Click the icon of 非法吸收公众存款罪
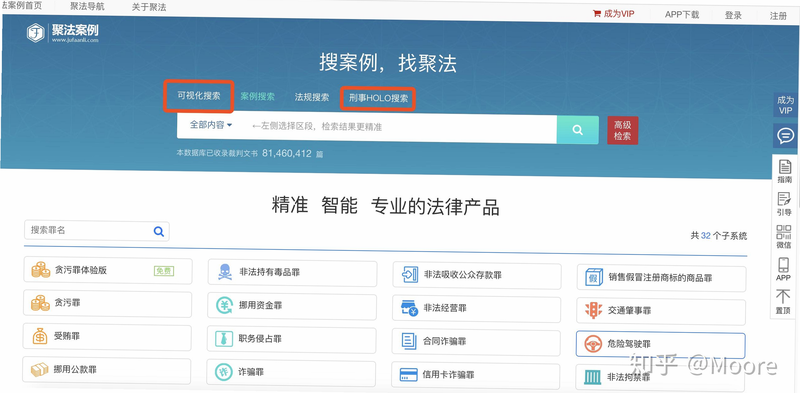 410,274
